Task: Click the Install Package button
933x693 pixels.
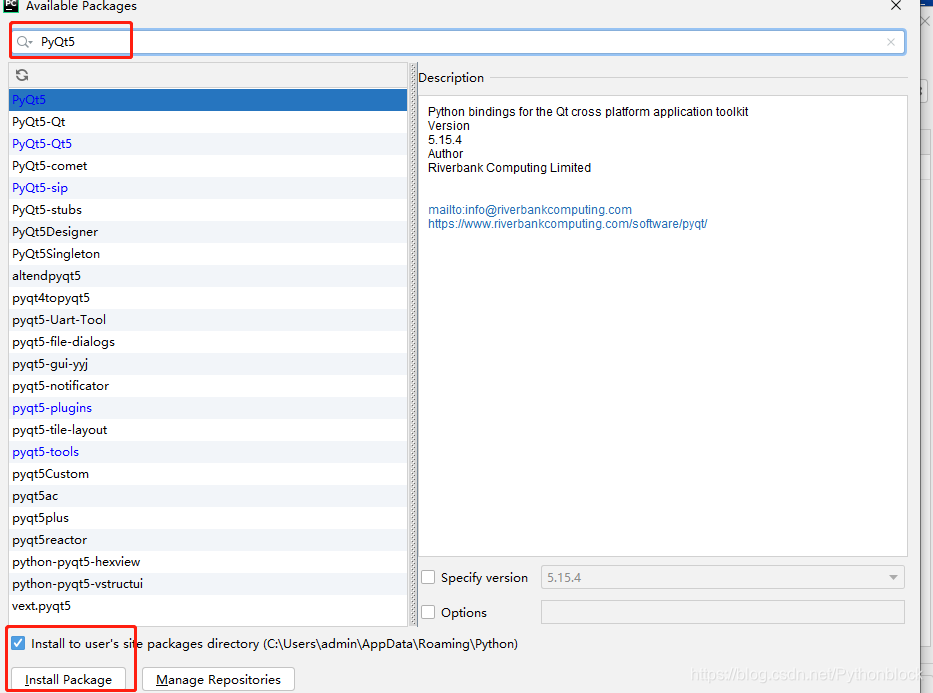Action: tap(68, 679)
